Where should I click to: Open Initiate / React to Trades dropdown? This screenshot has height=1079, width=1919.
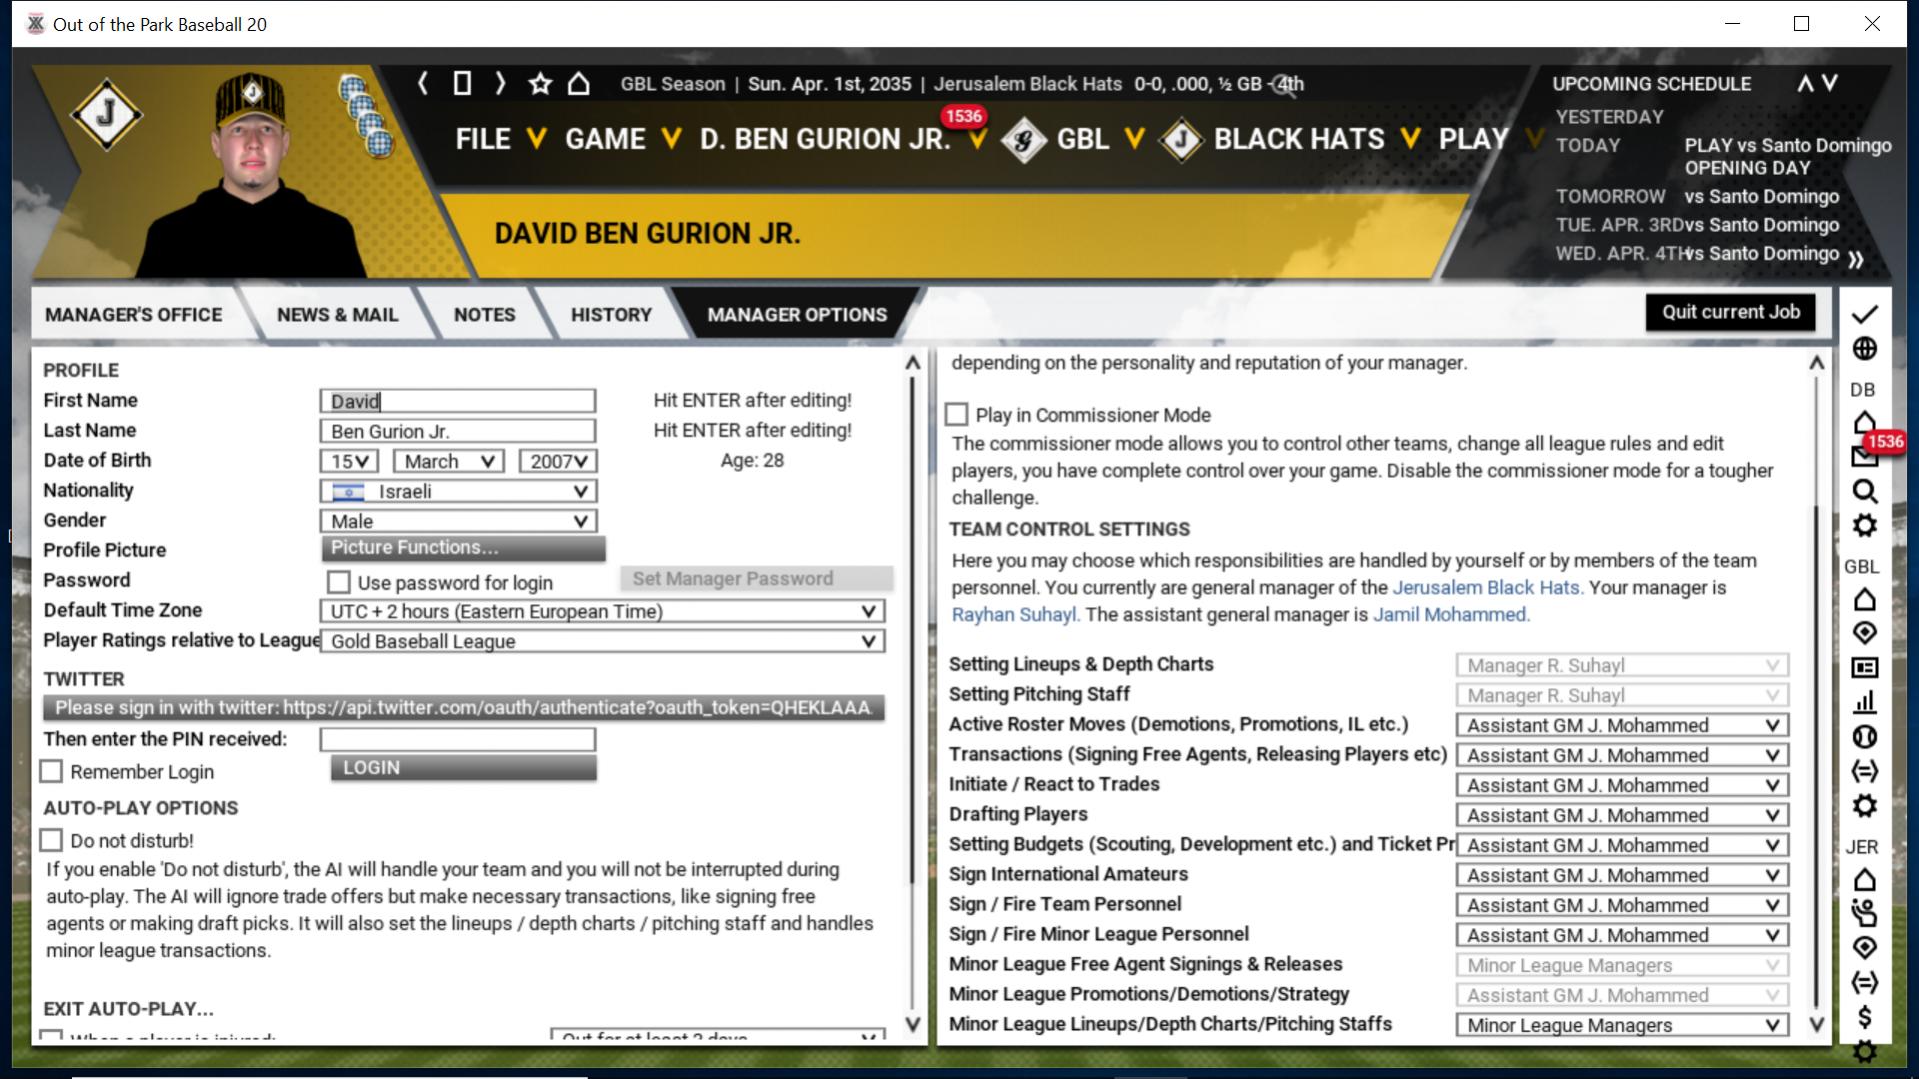tap(1622, 785)
